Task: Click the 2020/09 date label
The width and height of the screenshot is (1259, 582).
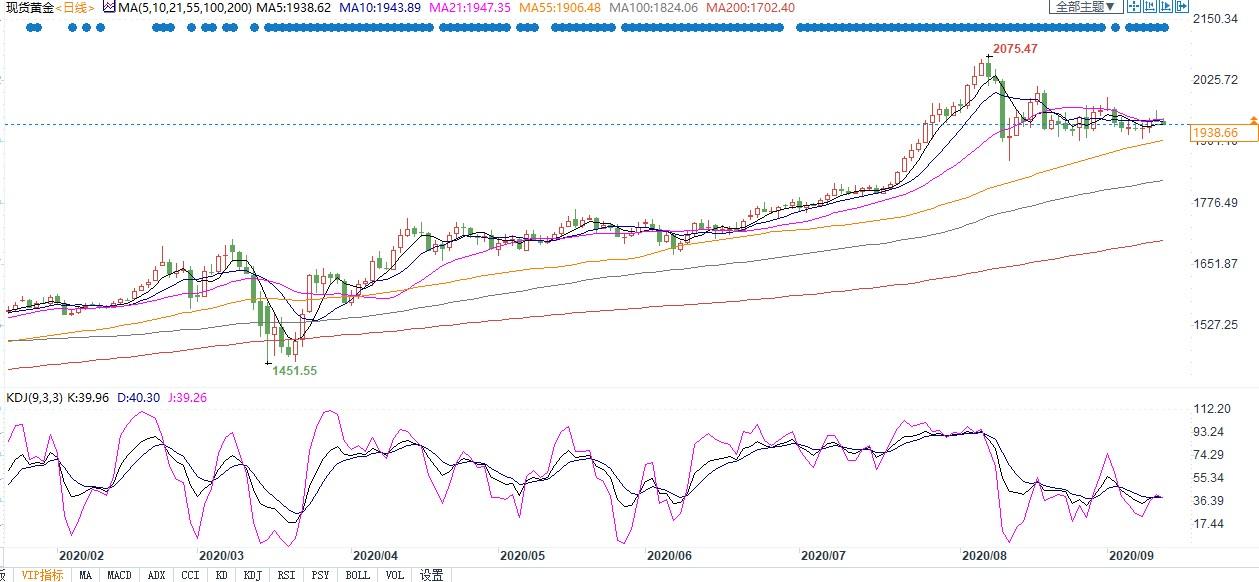Action: pos(1133,555)
